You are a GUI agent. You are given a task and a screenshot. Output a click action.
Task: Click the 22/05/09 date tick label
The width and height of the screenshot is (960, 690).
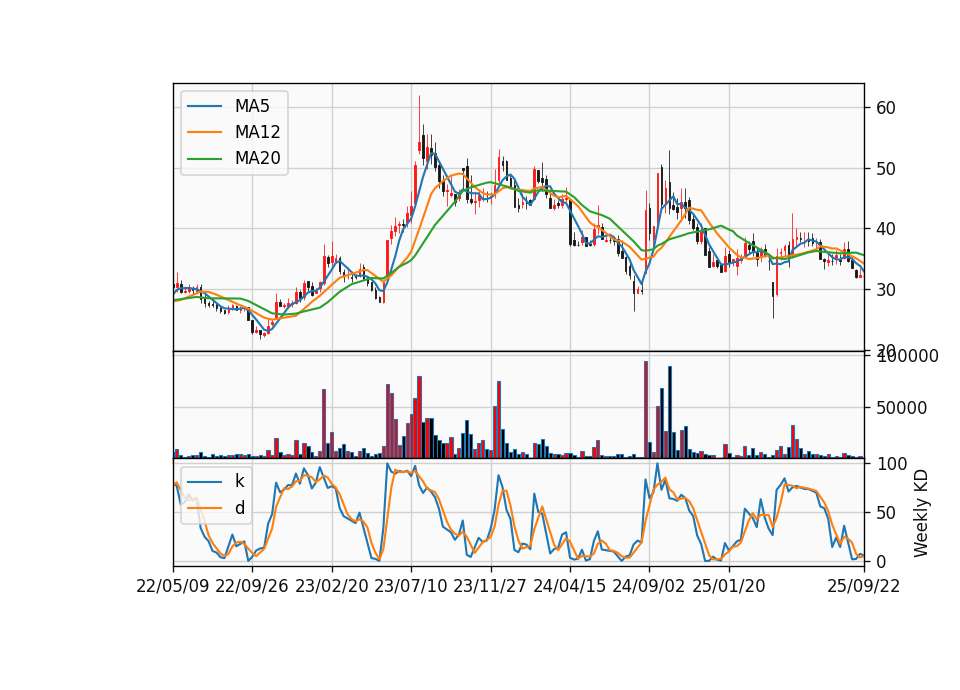coord(173,586)
